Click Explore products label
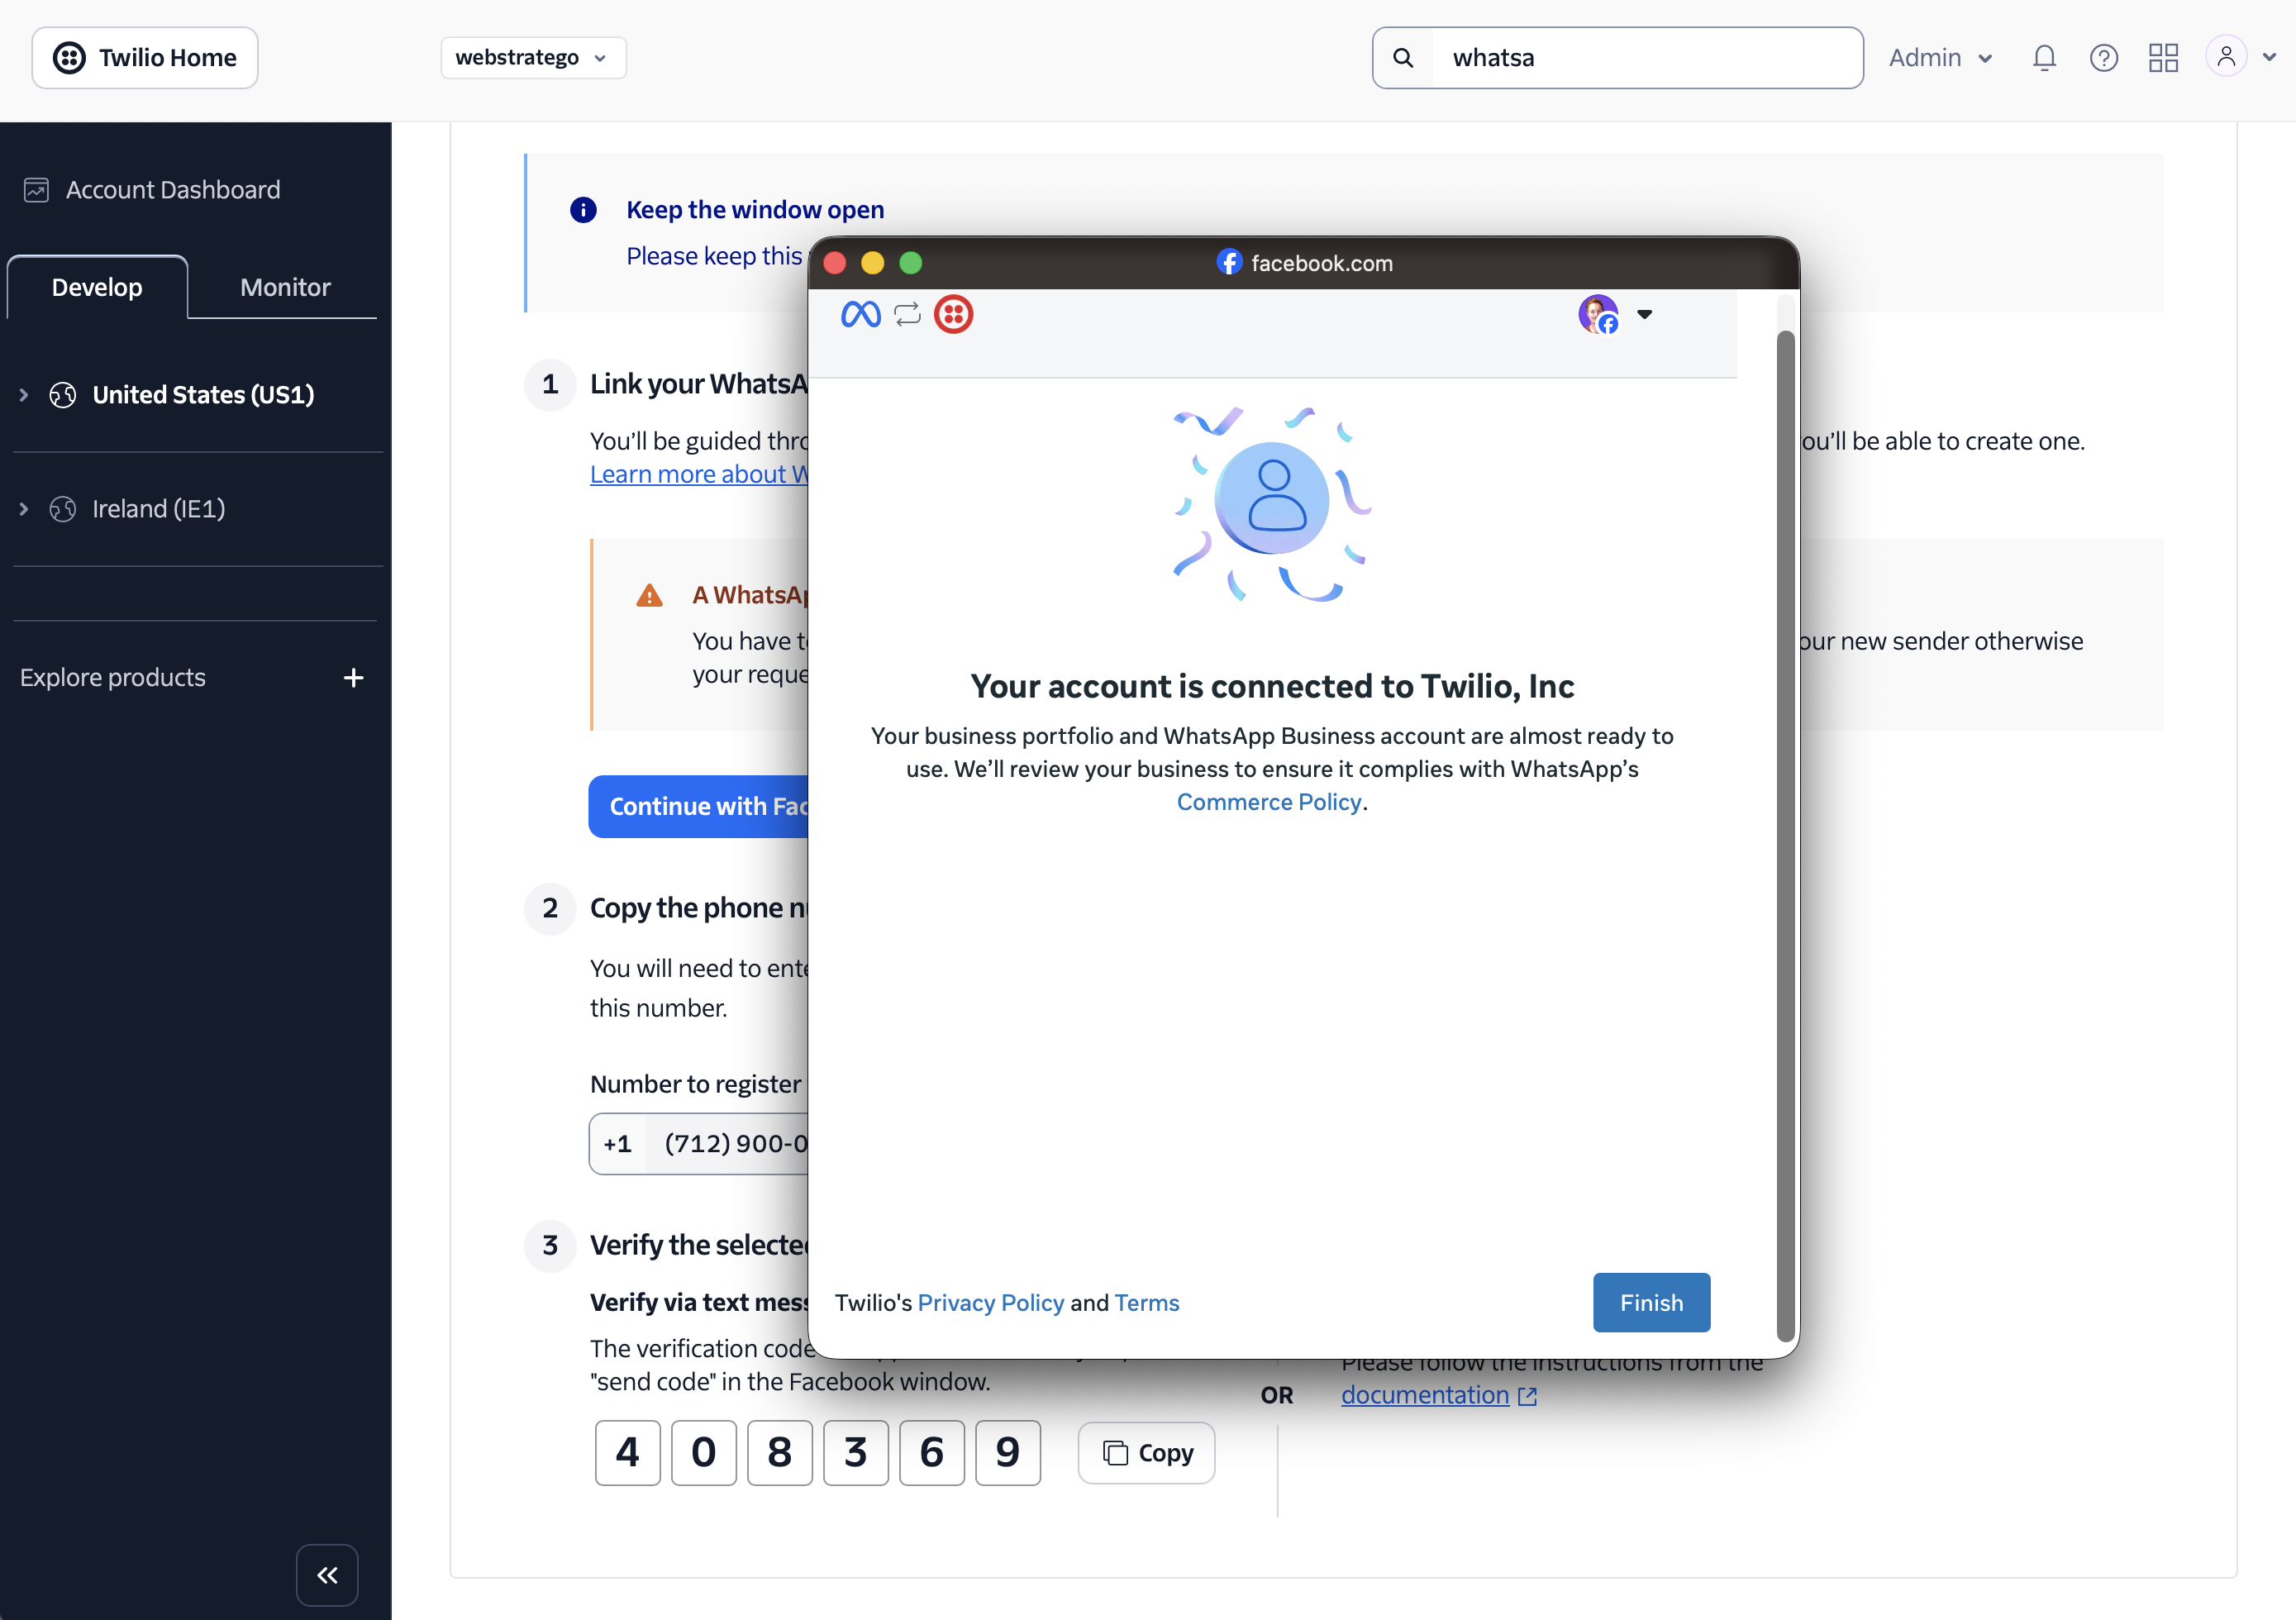2296x1620 pixels. 113,678
